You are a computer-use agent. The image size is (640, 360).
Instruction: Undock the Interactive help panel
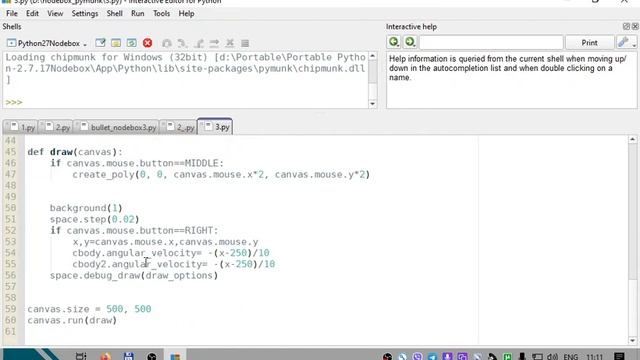coord(626,27)
